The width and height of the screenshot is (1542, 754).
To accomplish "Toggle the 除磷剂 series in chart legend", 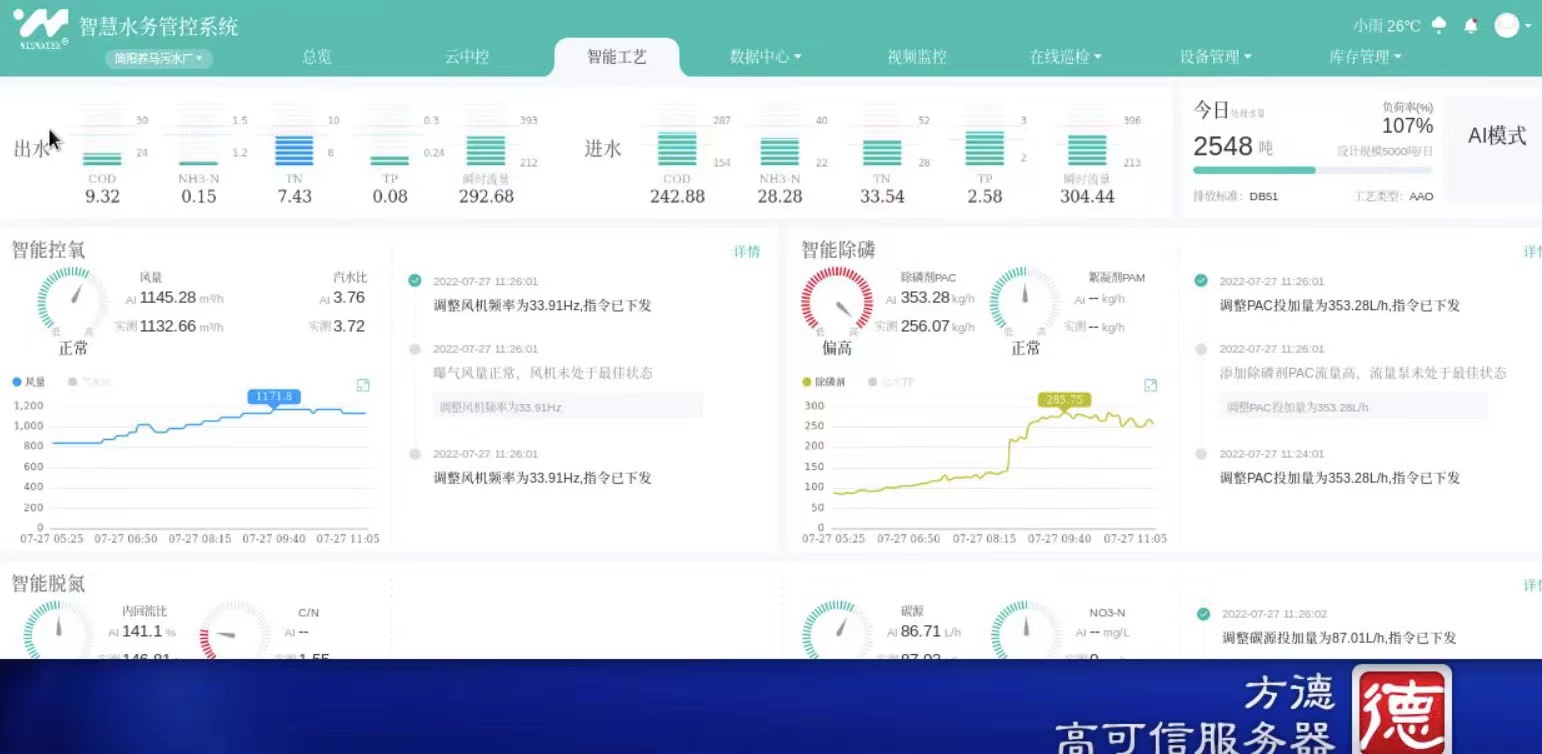I will click(825, 382).
